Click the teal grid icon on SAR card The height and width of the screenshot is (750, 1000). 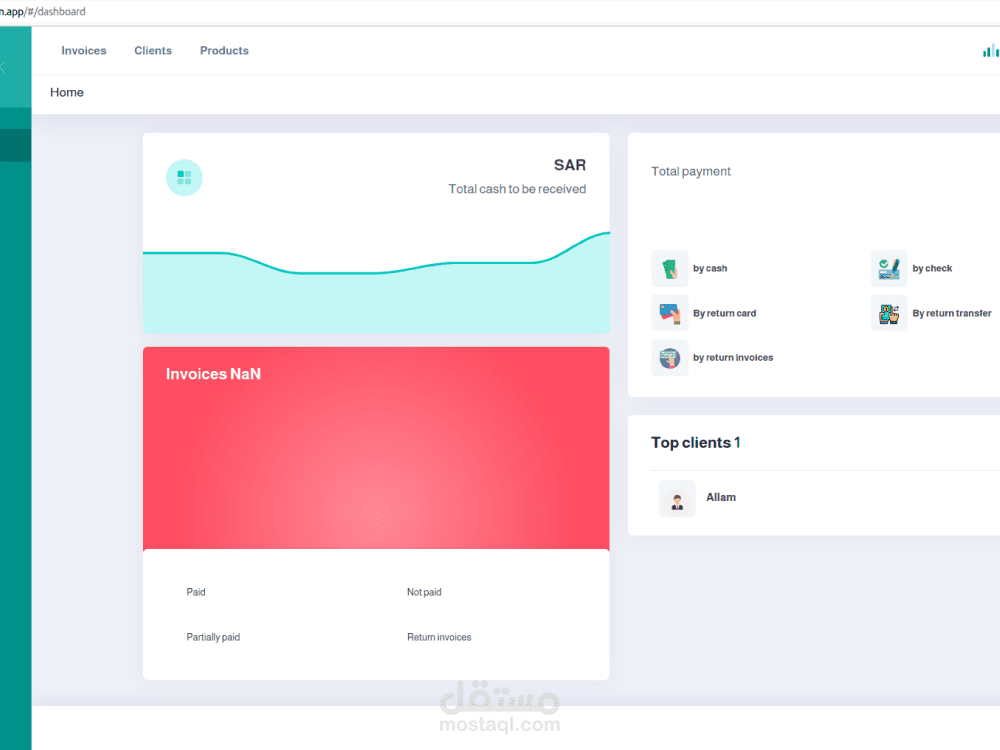tap(184, 177)
